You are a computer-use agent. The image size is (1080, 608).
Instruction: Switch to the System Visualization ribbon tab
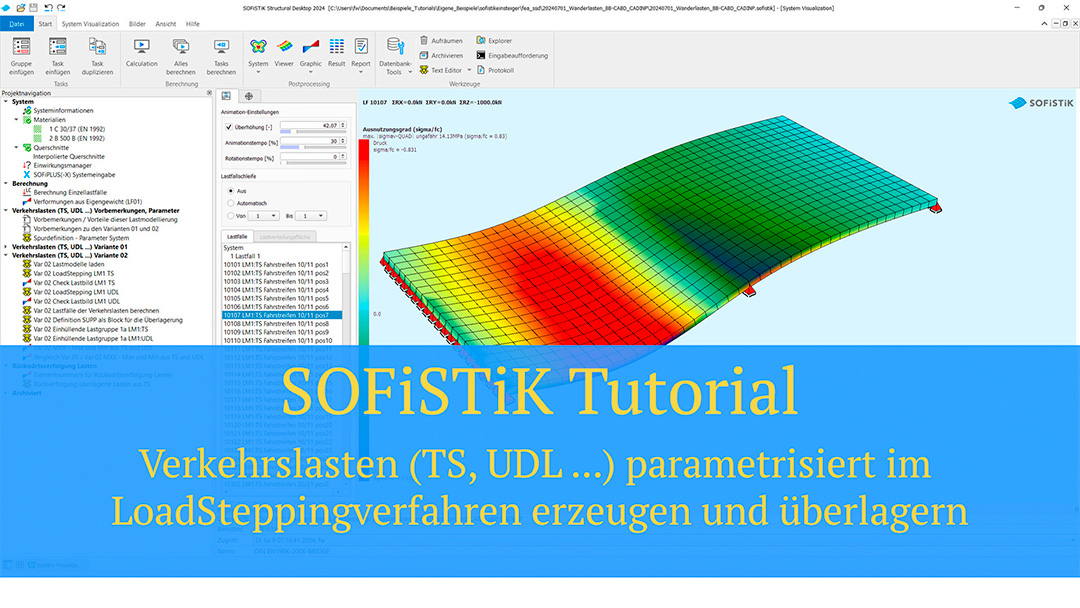pos(89,23)
